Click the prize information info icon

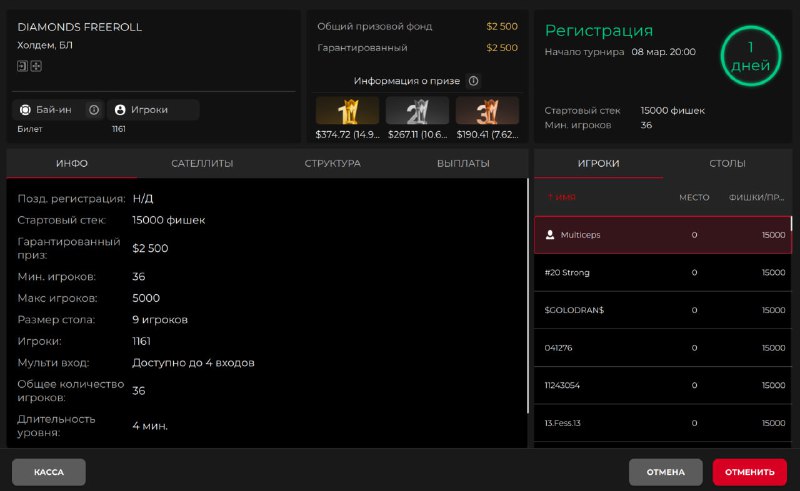point(474,81)
